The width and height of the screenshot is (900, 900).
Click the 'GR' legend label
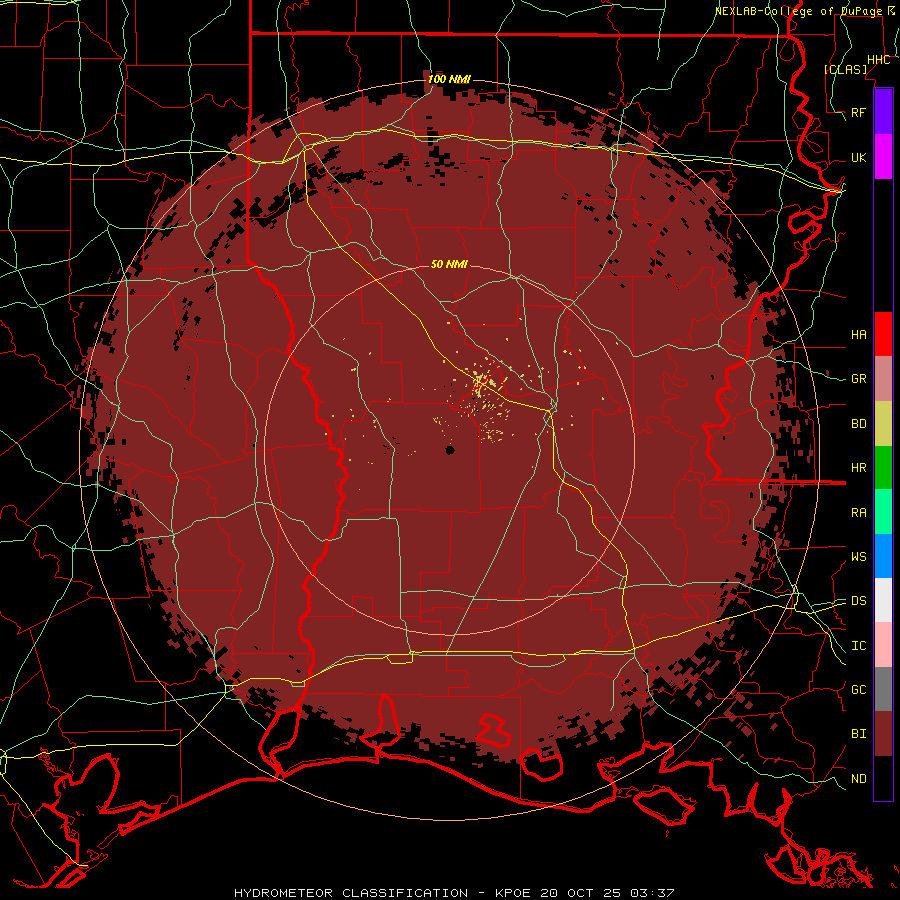[x=859, y=379]
